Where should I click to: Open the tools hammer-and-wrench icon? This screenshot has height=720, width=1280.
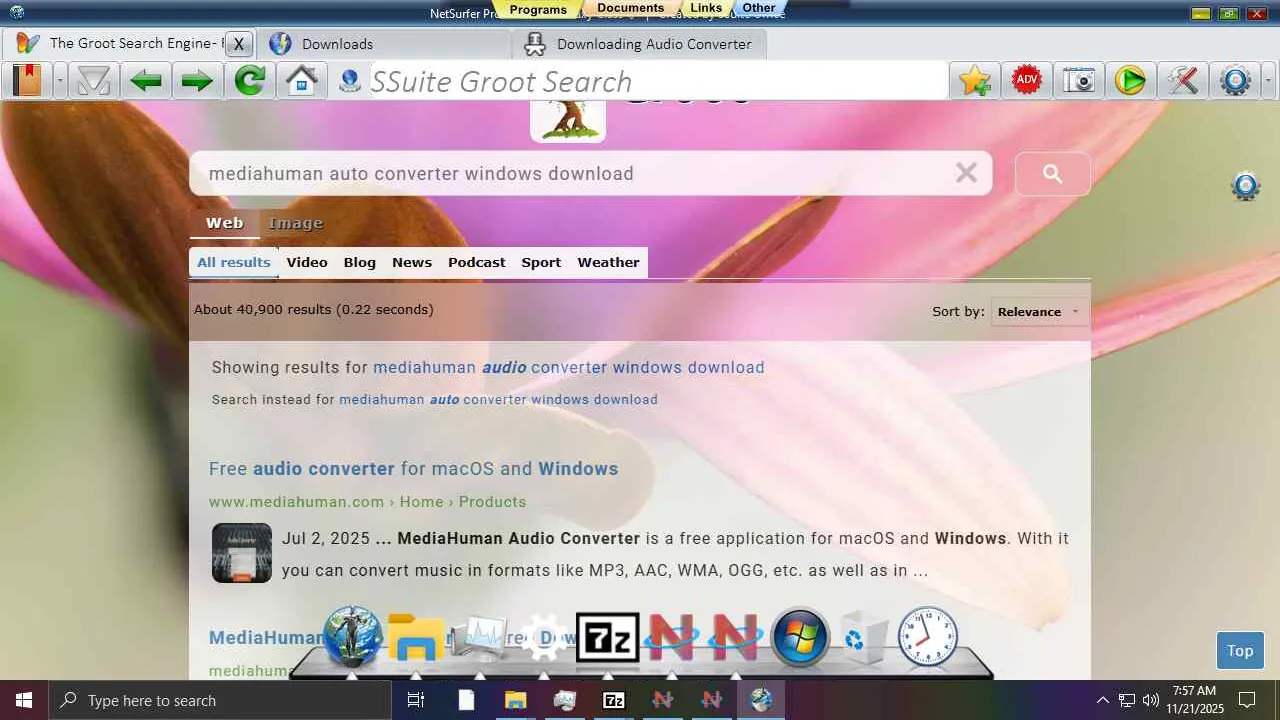pos(1182,81)
